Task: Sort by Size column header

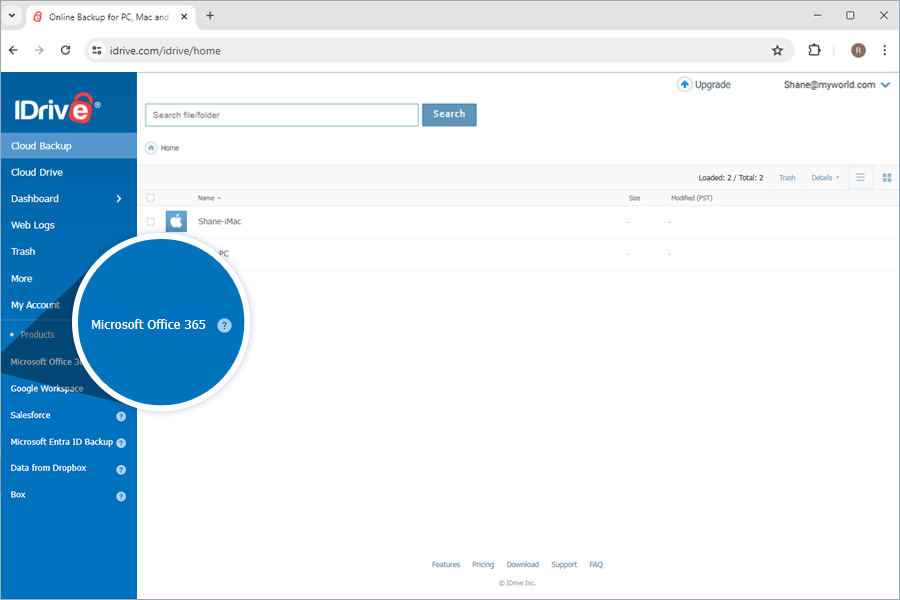Action: point(634,198)
